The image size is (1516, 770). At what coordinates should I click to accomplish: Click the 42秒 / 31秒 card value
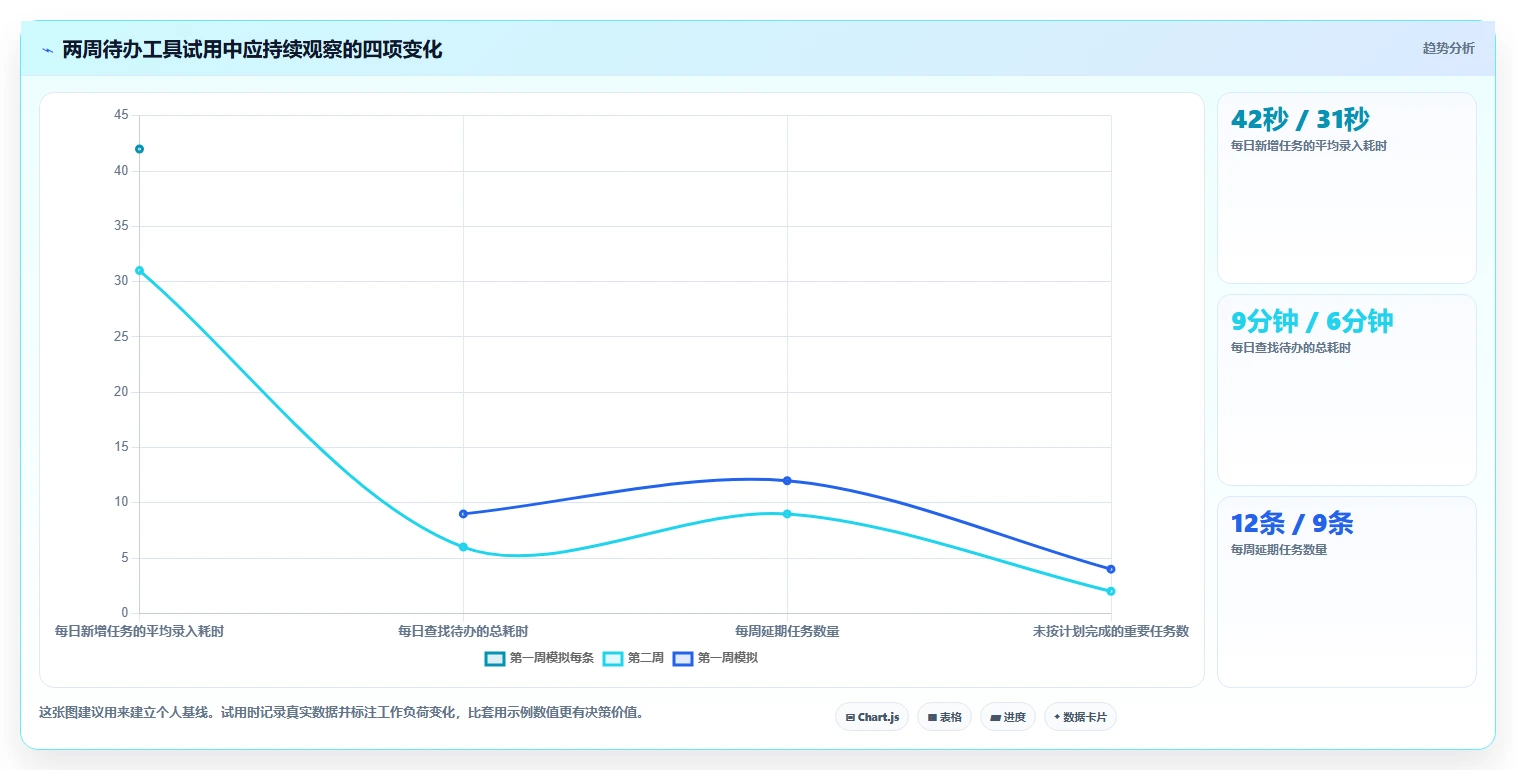pos(1300,120)
